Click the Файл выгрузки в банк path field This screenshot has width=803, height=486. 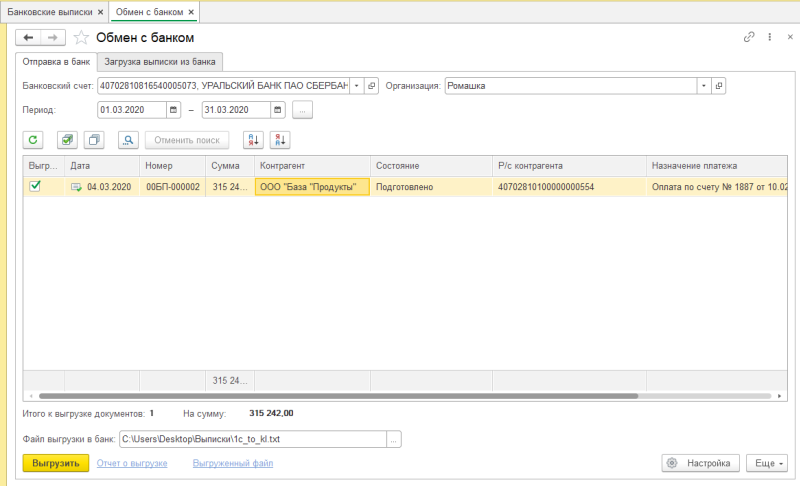(253, 439)
